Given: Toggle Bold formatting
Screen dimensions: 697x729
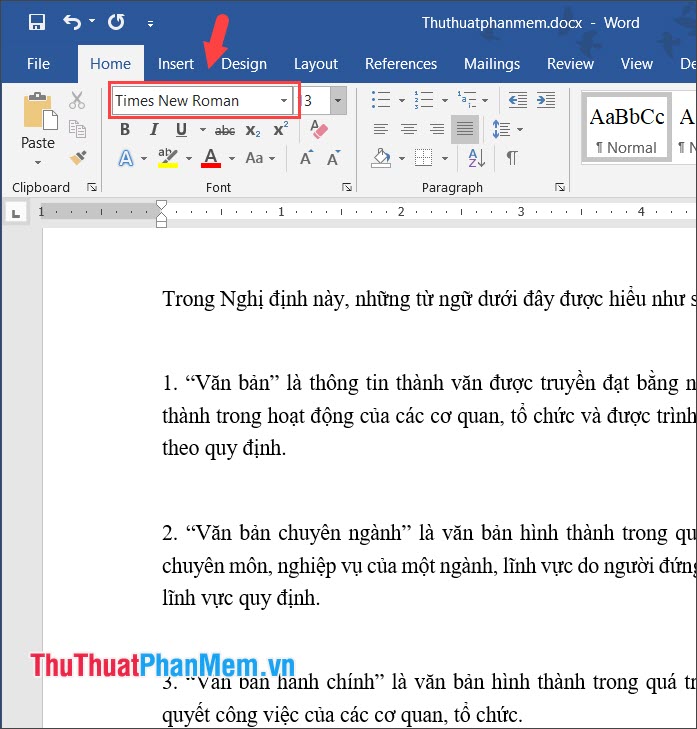Looking at the screenshot, I should coord(125,129).
